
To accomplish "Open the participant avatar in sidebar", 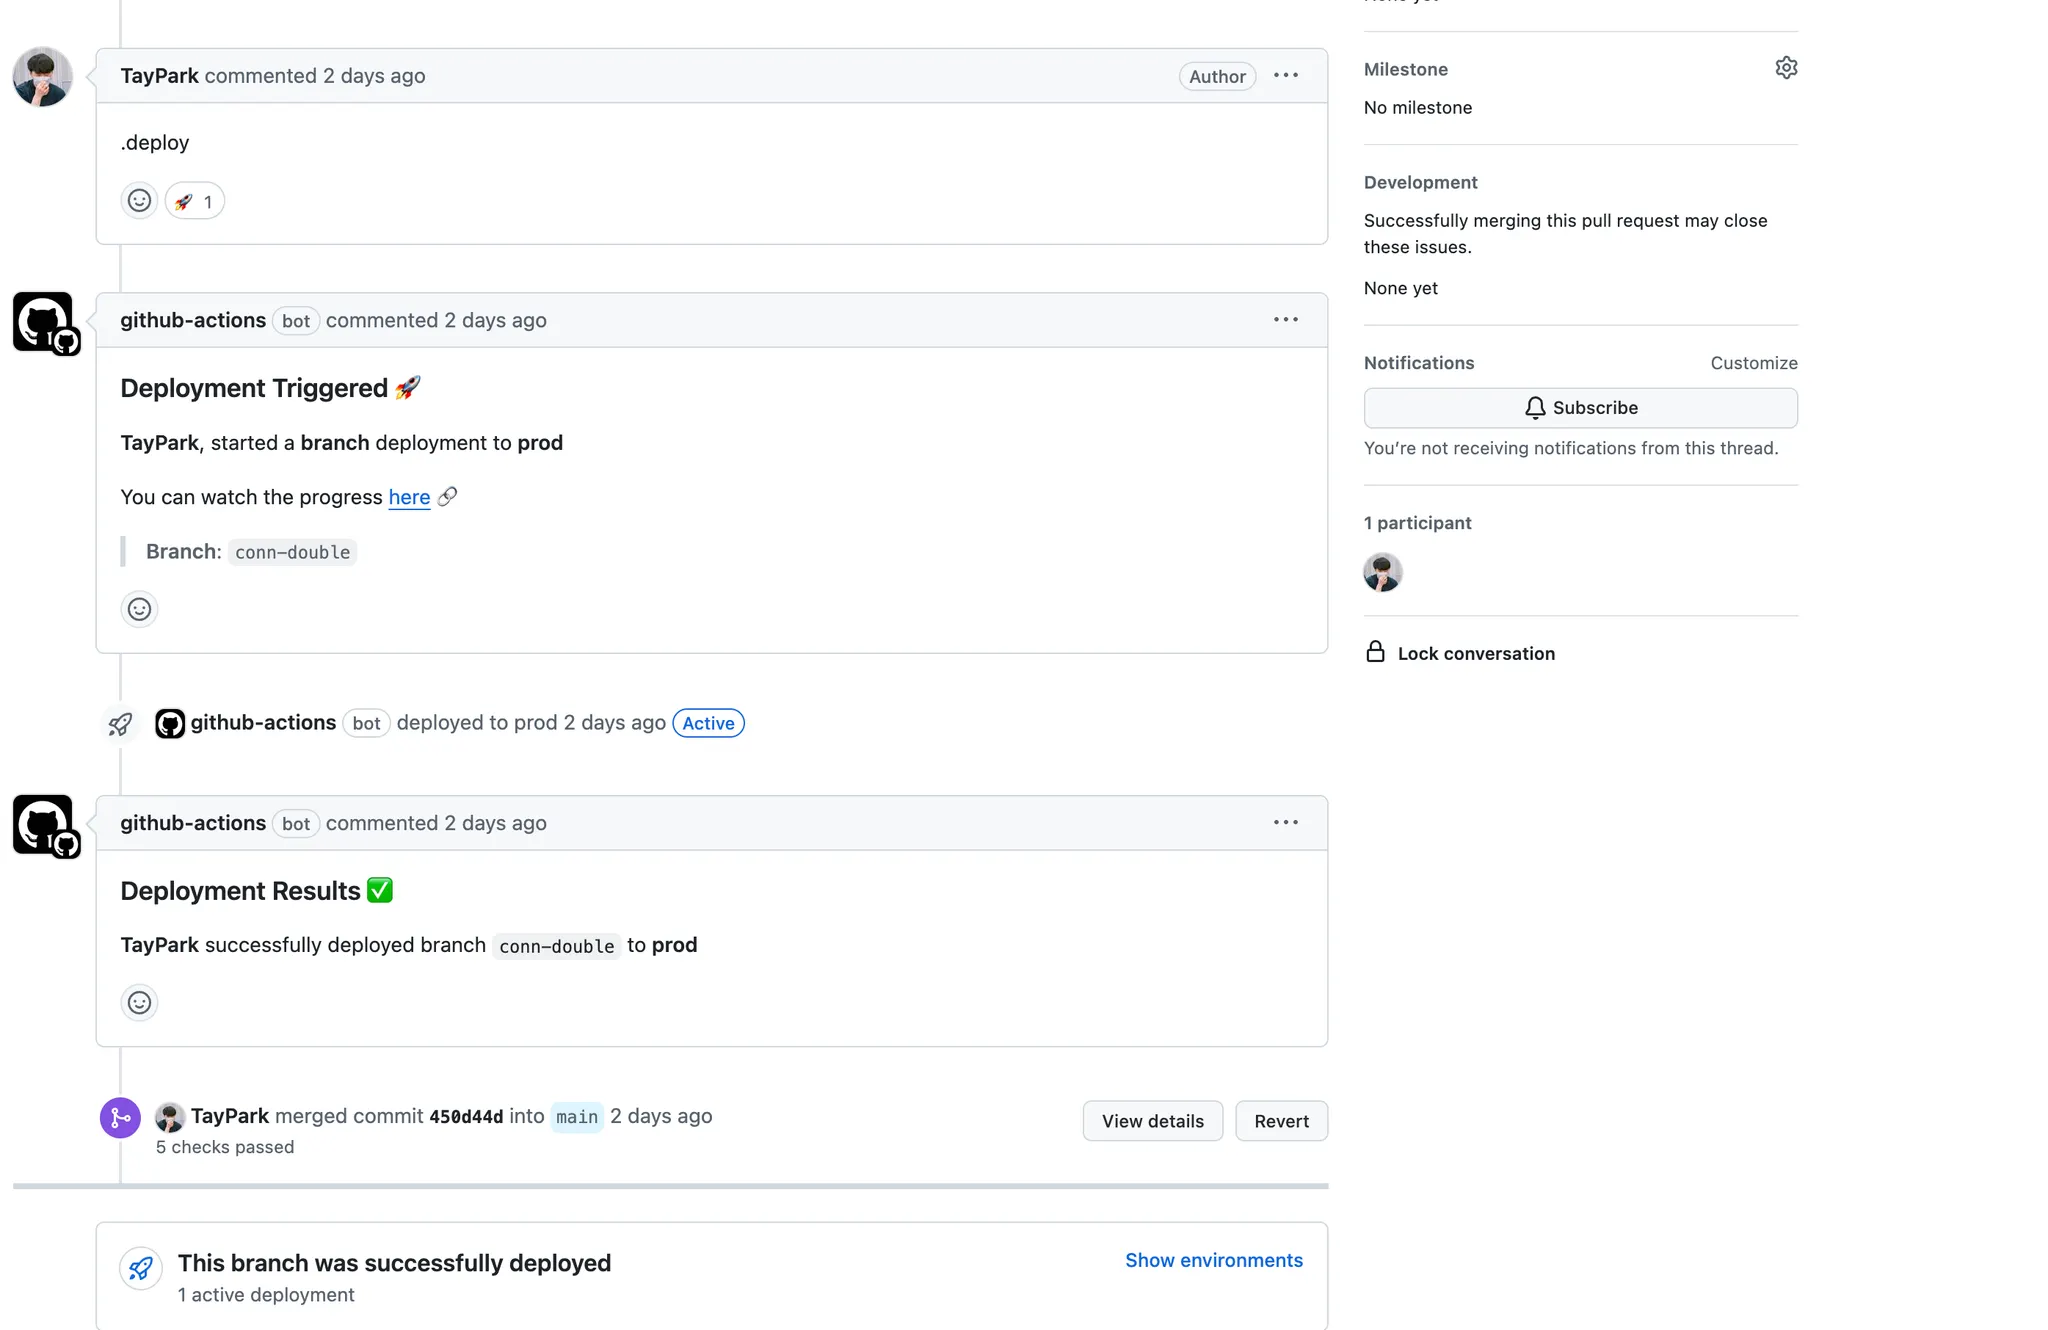I will point(1383,573).
